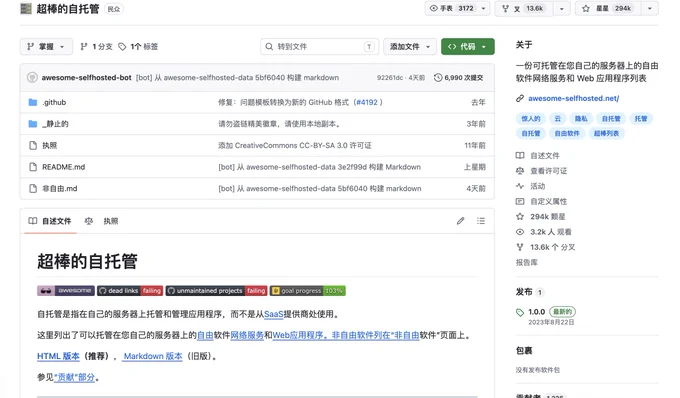Open awesome-selfhosted-bot author link
Screen dimensions: 680x398
point(86,78)
